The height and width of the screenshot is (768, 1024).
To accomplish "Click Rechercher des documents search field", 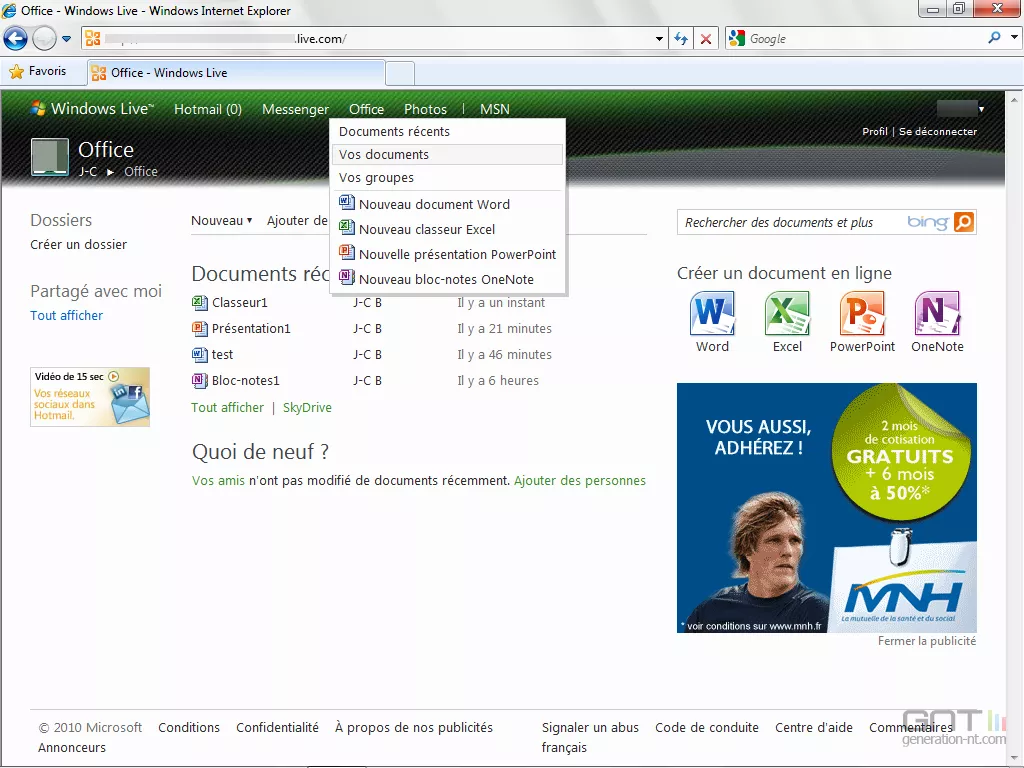I will [x=792, y=223].
